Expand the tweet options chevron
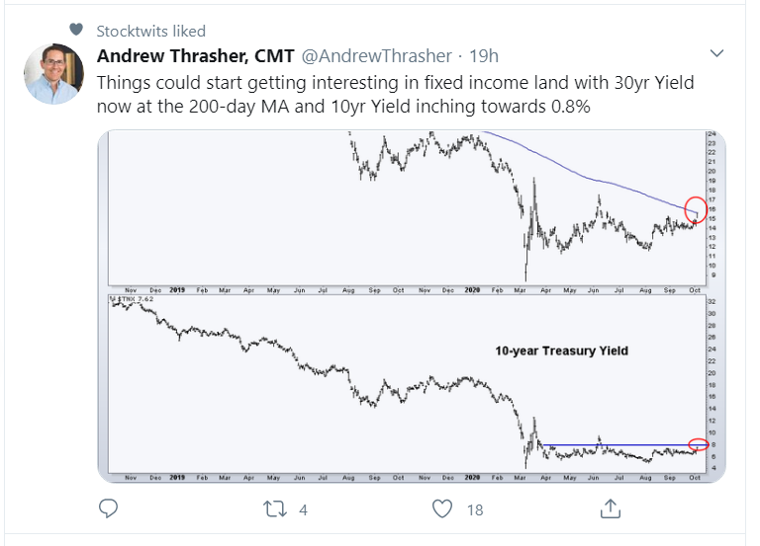 (716, 52)
